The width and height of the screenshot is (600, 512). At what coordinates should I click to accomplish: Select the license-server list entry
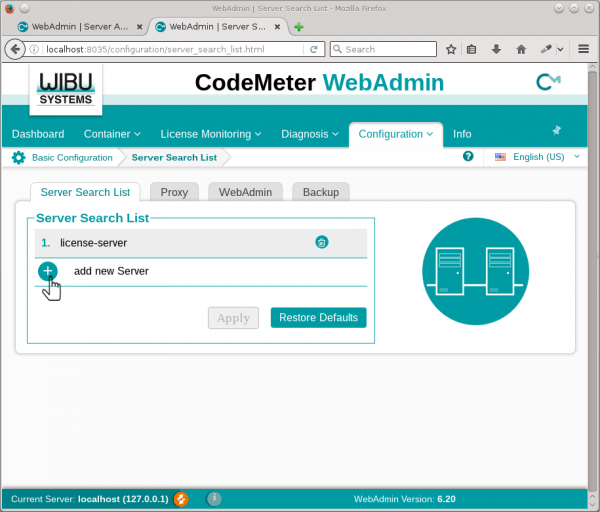tap(201, 243)
